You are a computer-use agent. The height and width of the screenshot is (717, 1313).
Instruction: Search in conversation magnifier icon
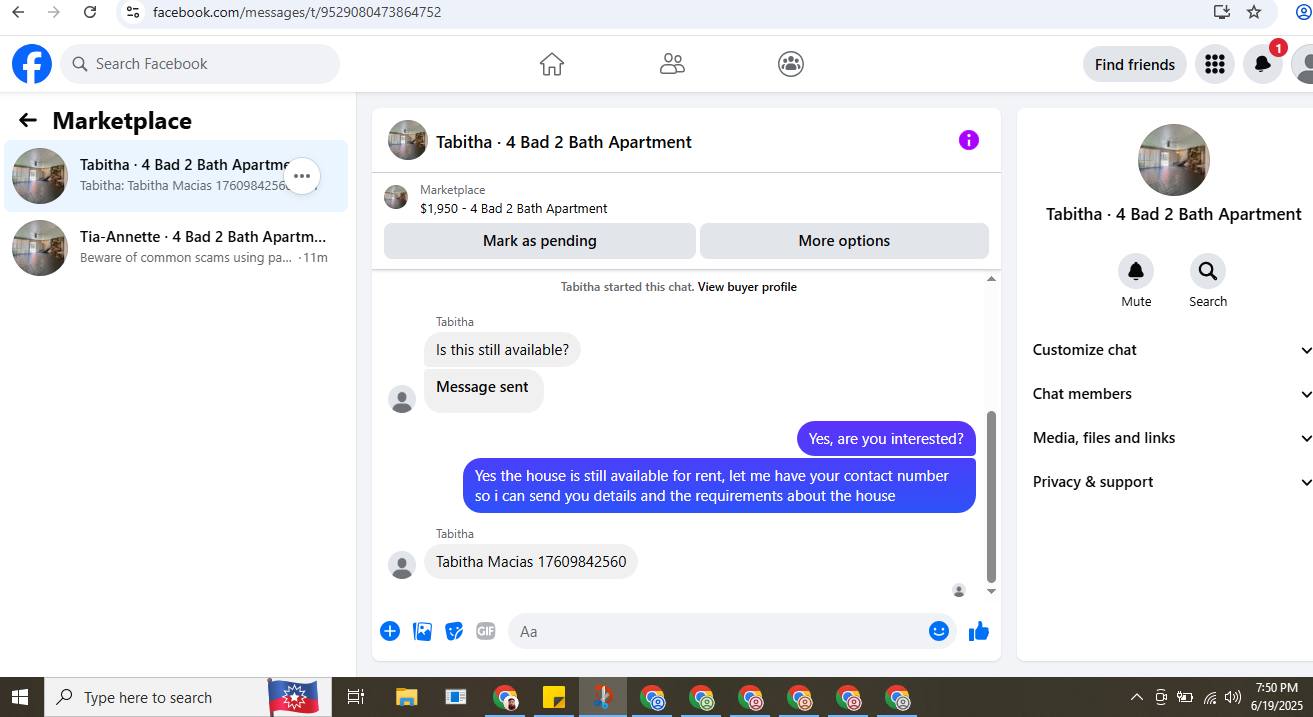(x=1208, y=271)
